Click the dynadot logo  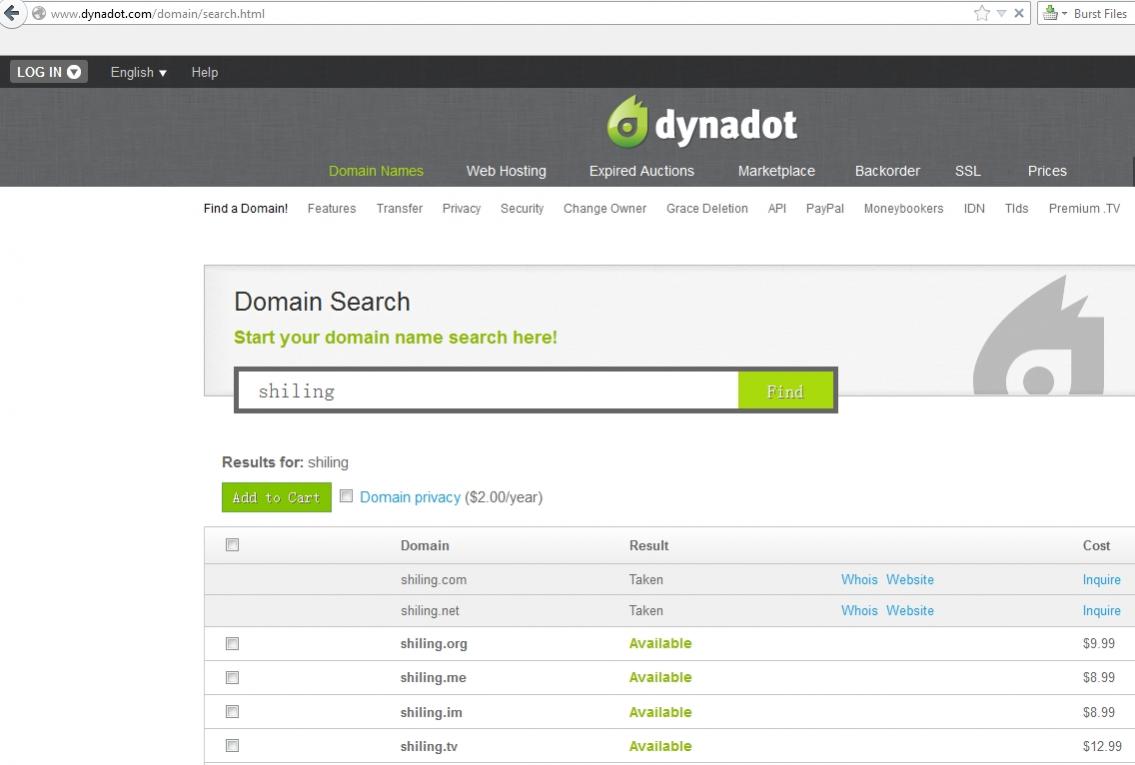point(701,122)
